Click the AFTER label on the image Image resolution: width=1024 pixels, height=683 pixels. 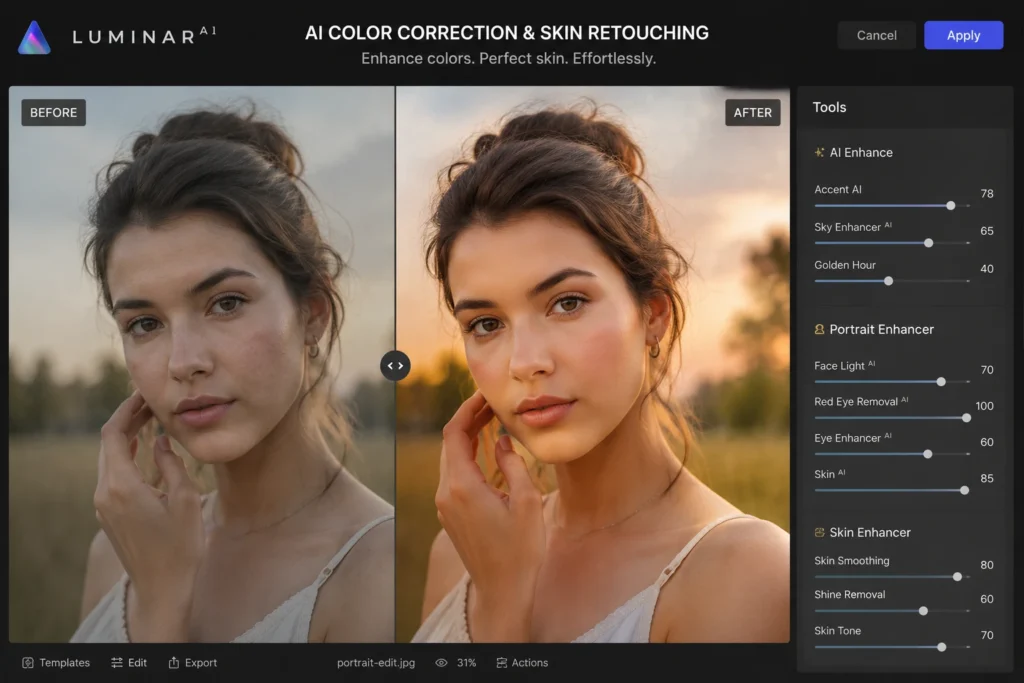coord(752,112)
